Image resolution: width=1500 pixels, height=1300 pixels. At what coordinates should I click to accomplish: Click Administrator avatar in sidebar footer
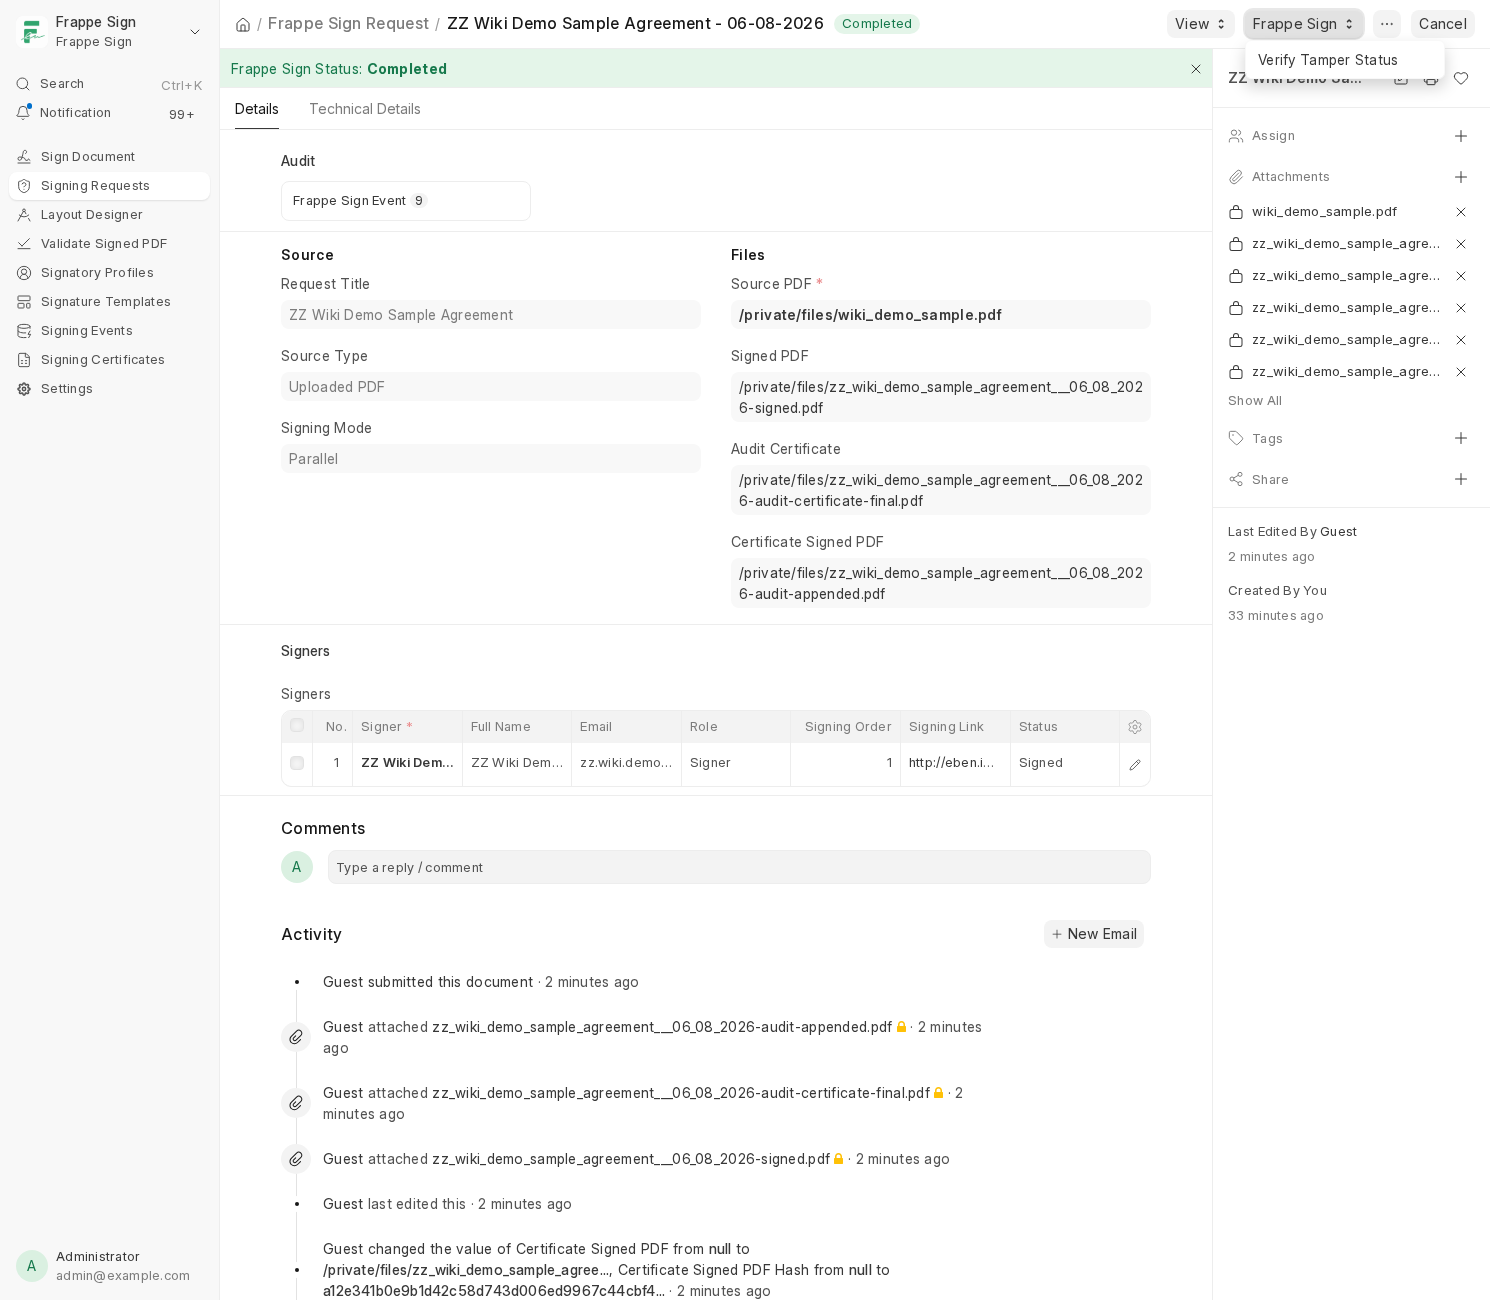32,1266
